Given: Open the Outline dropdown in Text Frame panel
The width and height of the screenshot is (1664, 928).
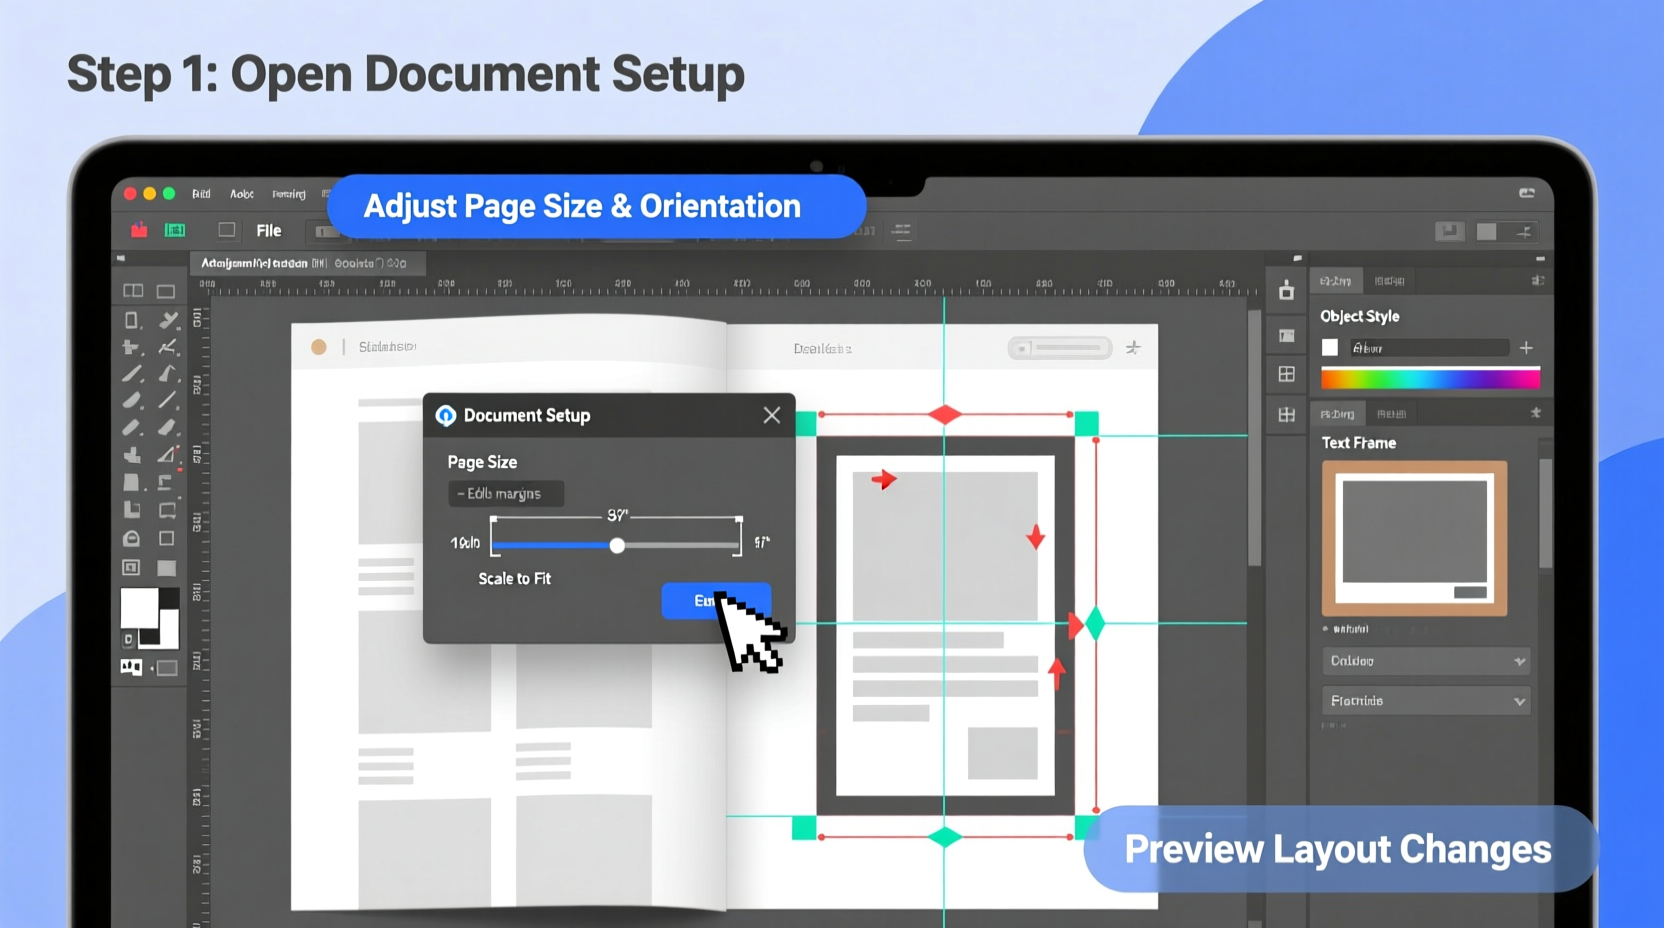Looking at the screenshot, I should click(1425, 661).
